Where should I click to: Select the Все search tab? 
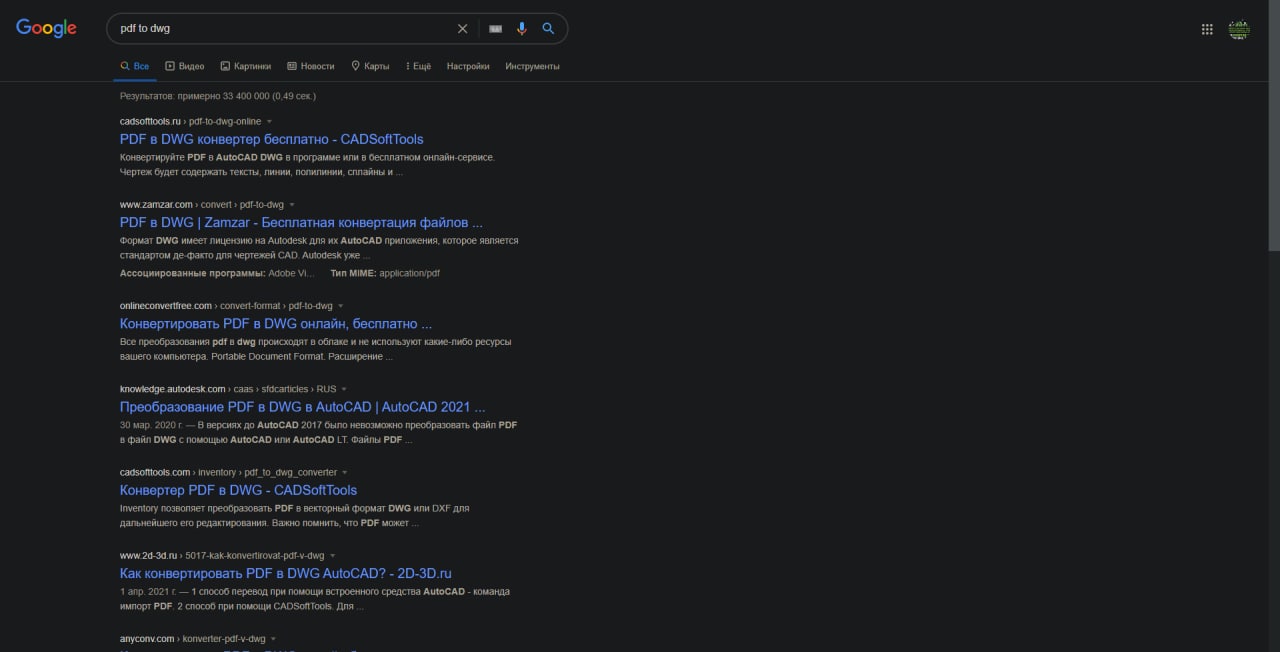click(134, 66)
